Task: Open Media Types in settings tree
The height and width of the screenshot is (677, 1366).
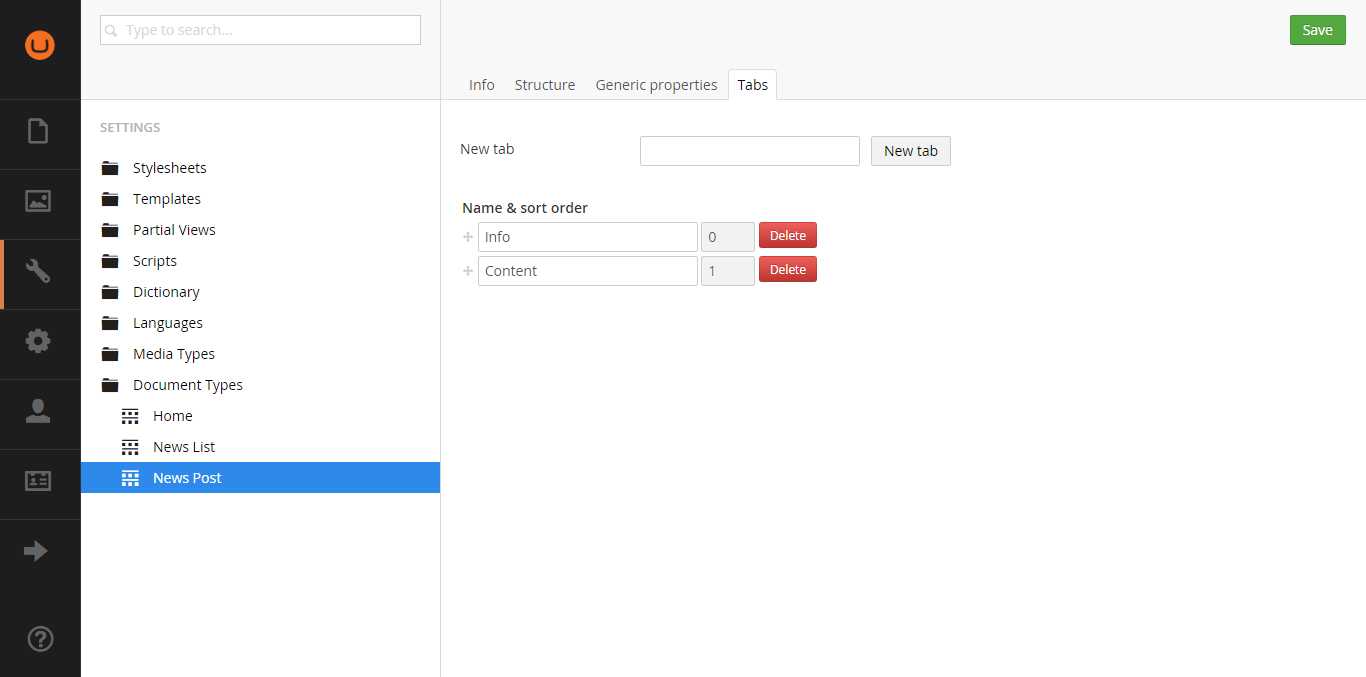Action: click(174, 354)
